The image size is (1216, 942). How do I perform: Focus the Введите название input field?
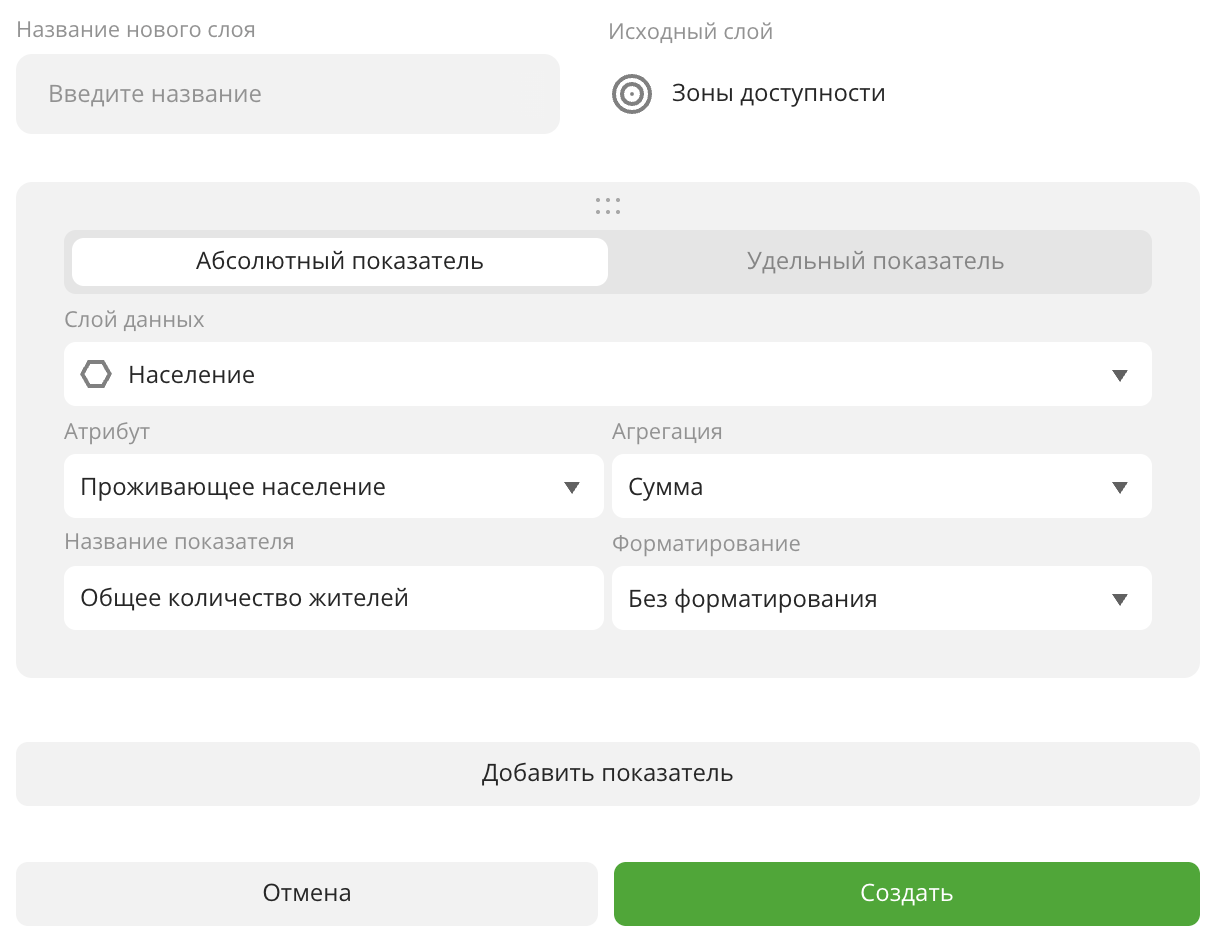tap(287, 94)
